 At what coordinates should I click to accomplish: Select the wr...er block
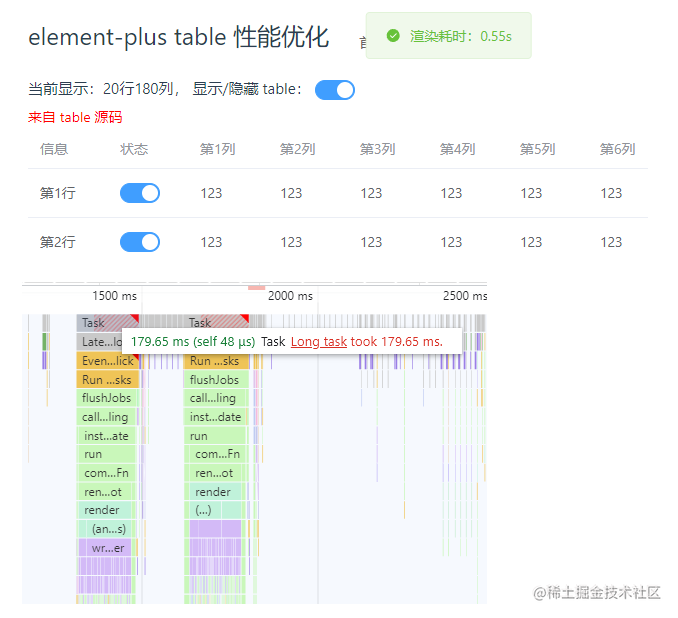108,548
